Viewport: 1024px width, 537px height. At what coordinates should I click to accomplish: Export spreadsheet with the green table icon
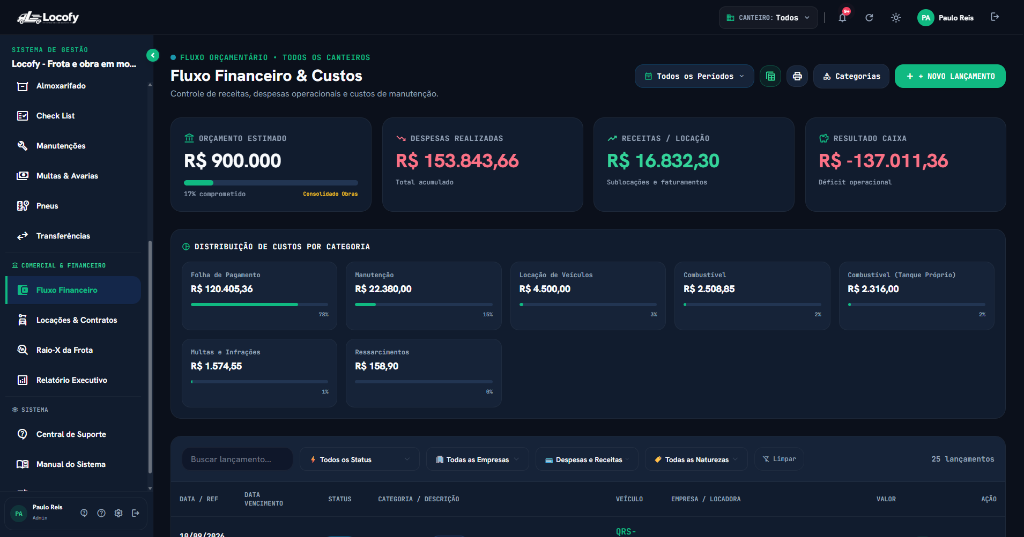(x=770, y=76)
